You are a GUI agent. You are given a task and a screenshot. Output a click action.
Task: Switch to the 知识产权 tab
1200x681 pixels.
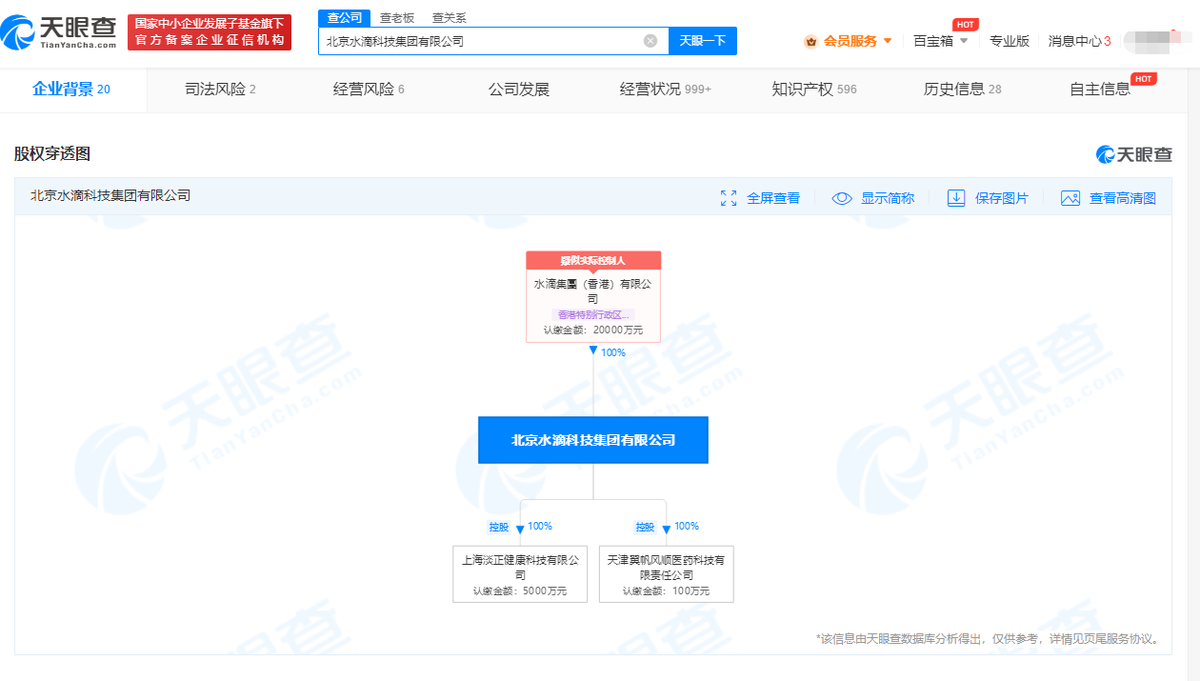(x=814, y=89)
